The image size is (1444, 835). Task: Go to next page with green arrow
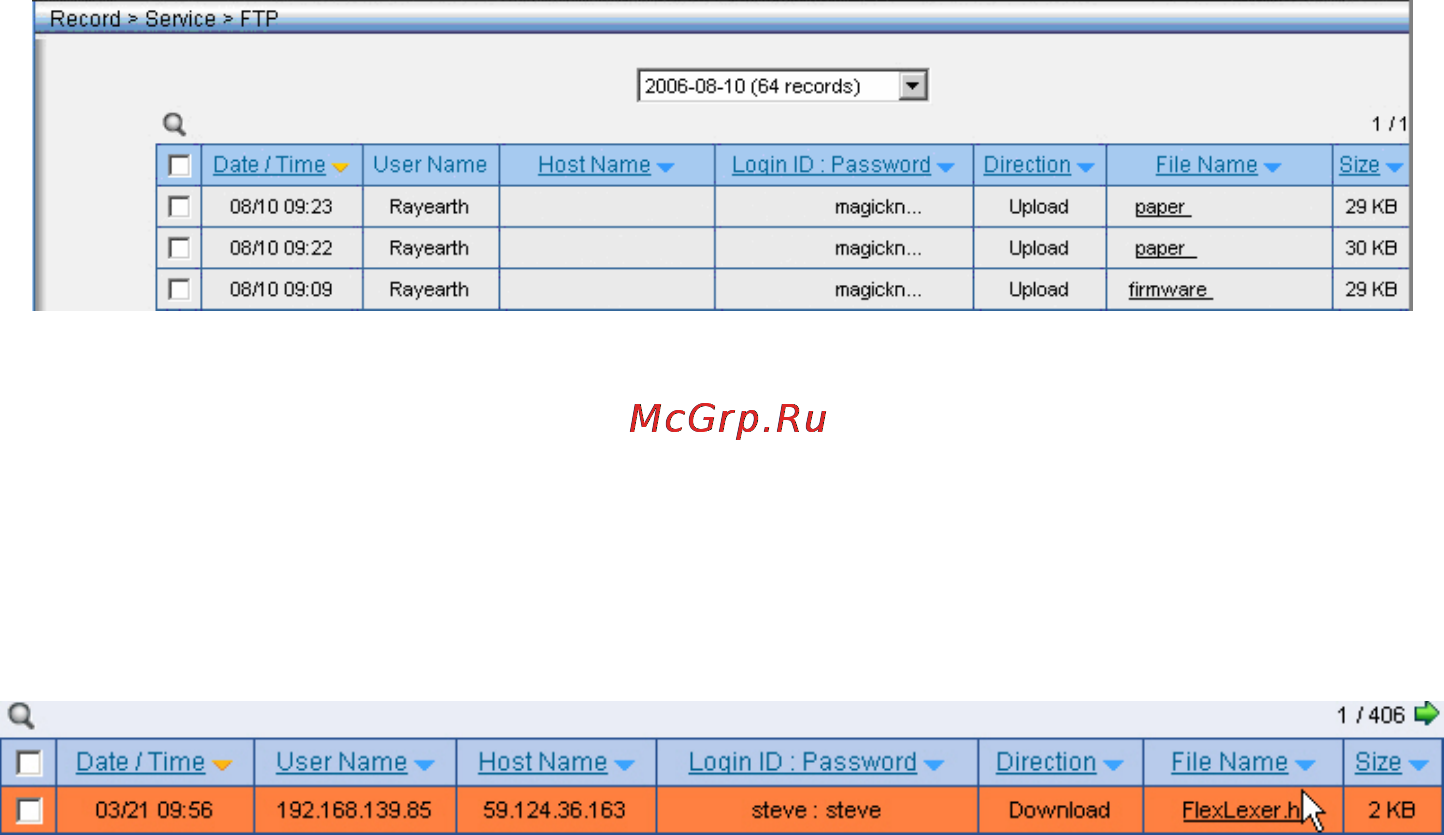coord(1426,714)
